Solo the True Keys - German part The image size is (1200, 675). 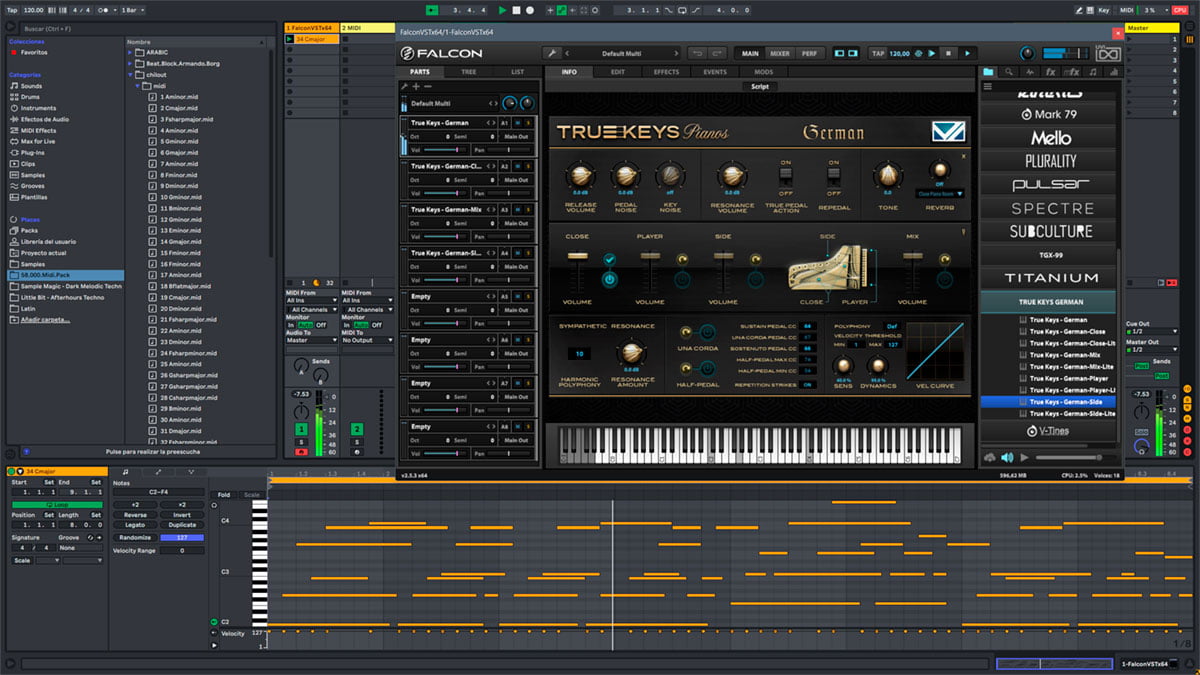[528, 123]
